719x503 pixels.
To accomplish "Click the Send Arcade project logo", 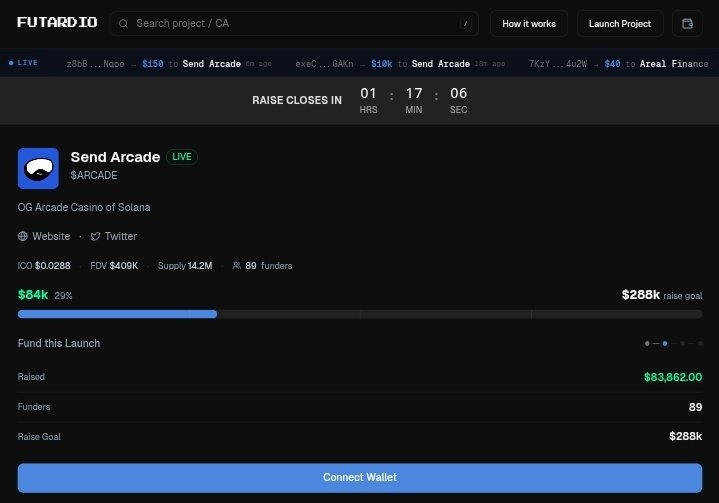I will (x=38, y=168).
